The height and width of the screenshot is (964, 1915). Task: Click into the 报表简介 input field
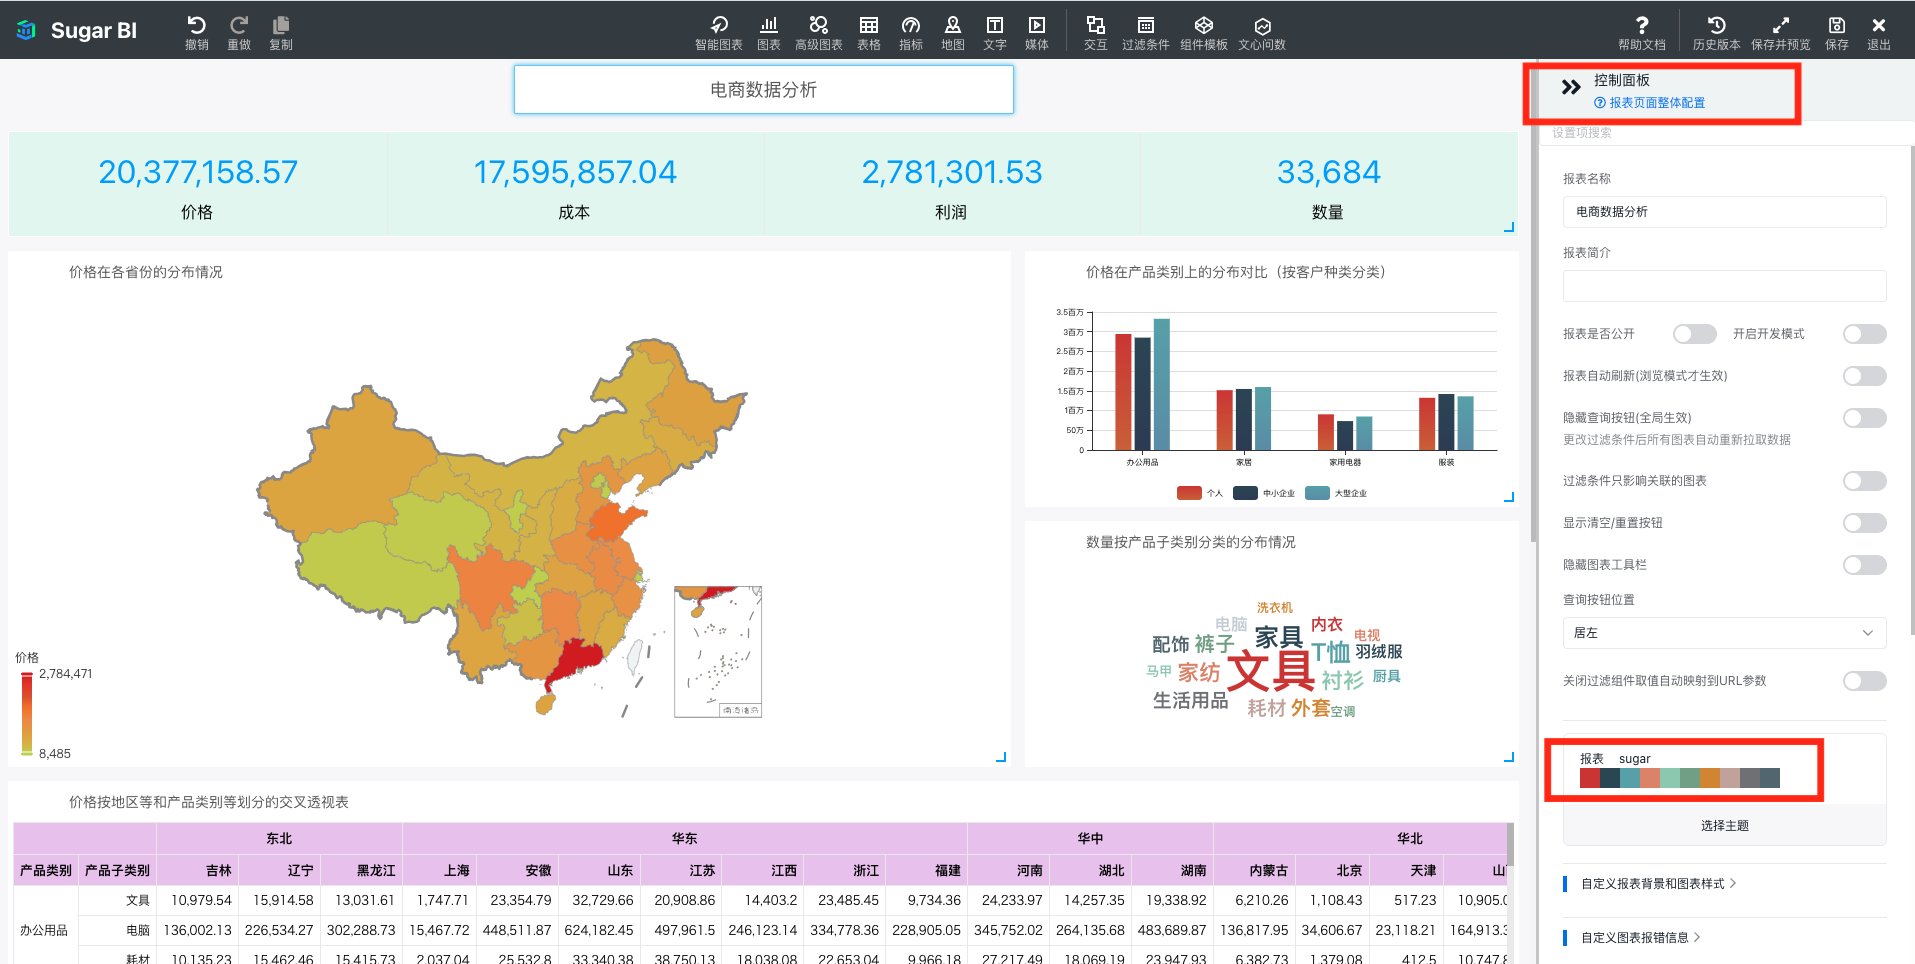pos(1724,286)
